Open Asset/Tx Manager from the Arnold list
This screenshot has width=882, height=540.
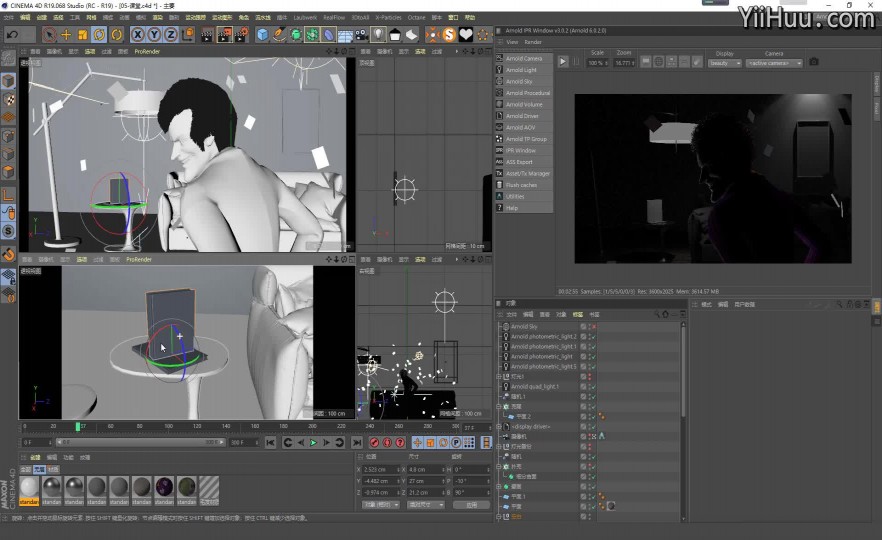pyautogui.click(x=524, y=173)
